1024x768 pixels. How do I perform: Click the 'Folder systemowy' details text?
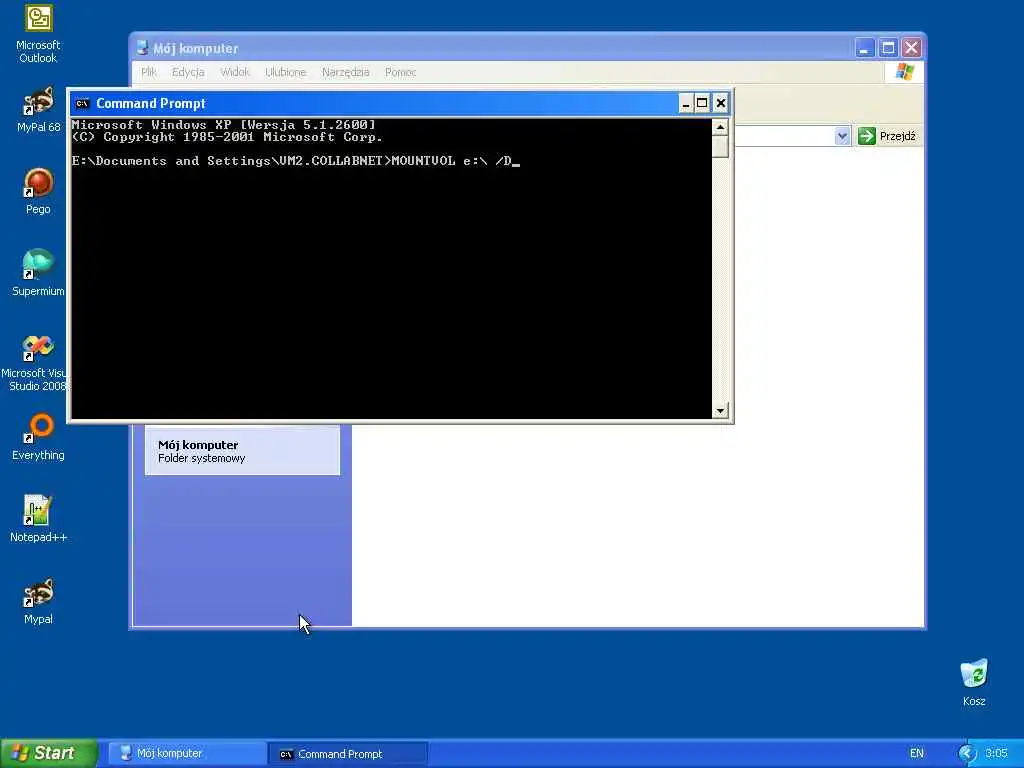202,458
